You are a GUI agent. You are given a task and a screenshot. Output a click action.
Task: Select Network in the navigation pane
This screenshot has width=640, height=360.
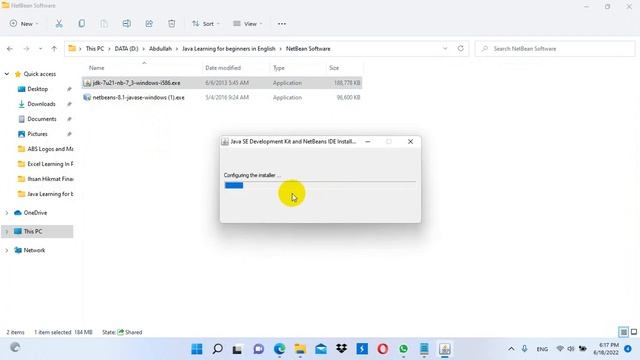pyautogui.click(x=34, y=250)
